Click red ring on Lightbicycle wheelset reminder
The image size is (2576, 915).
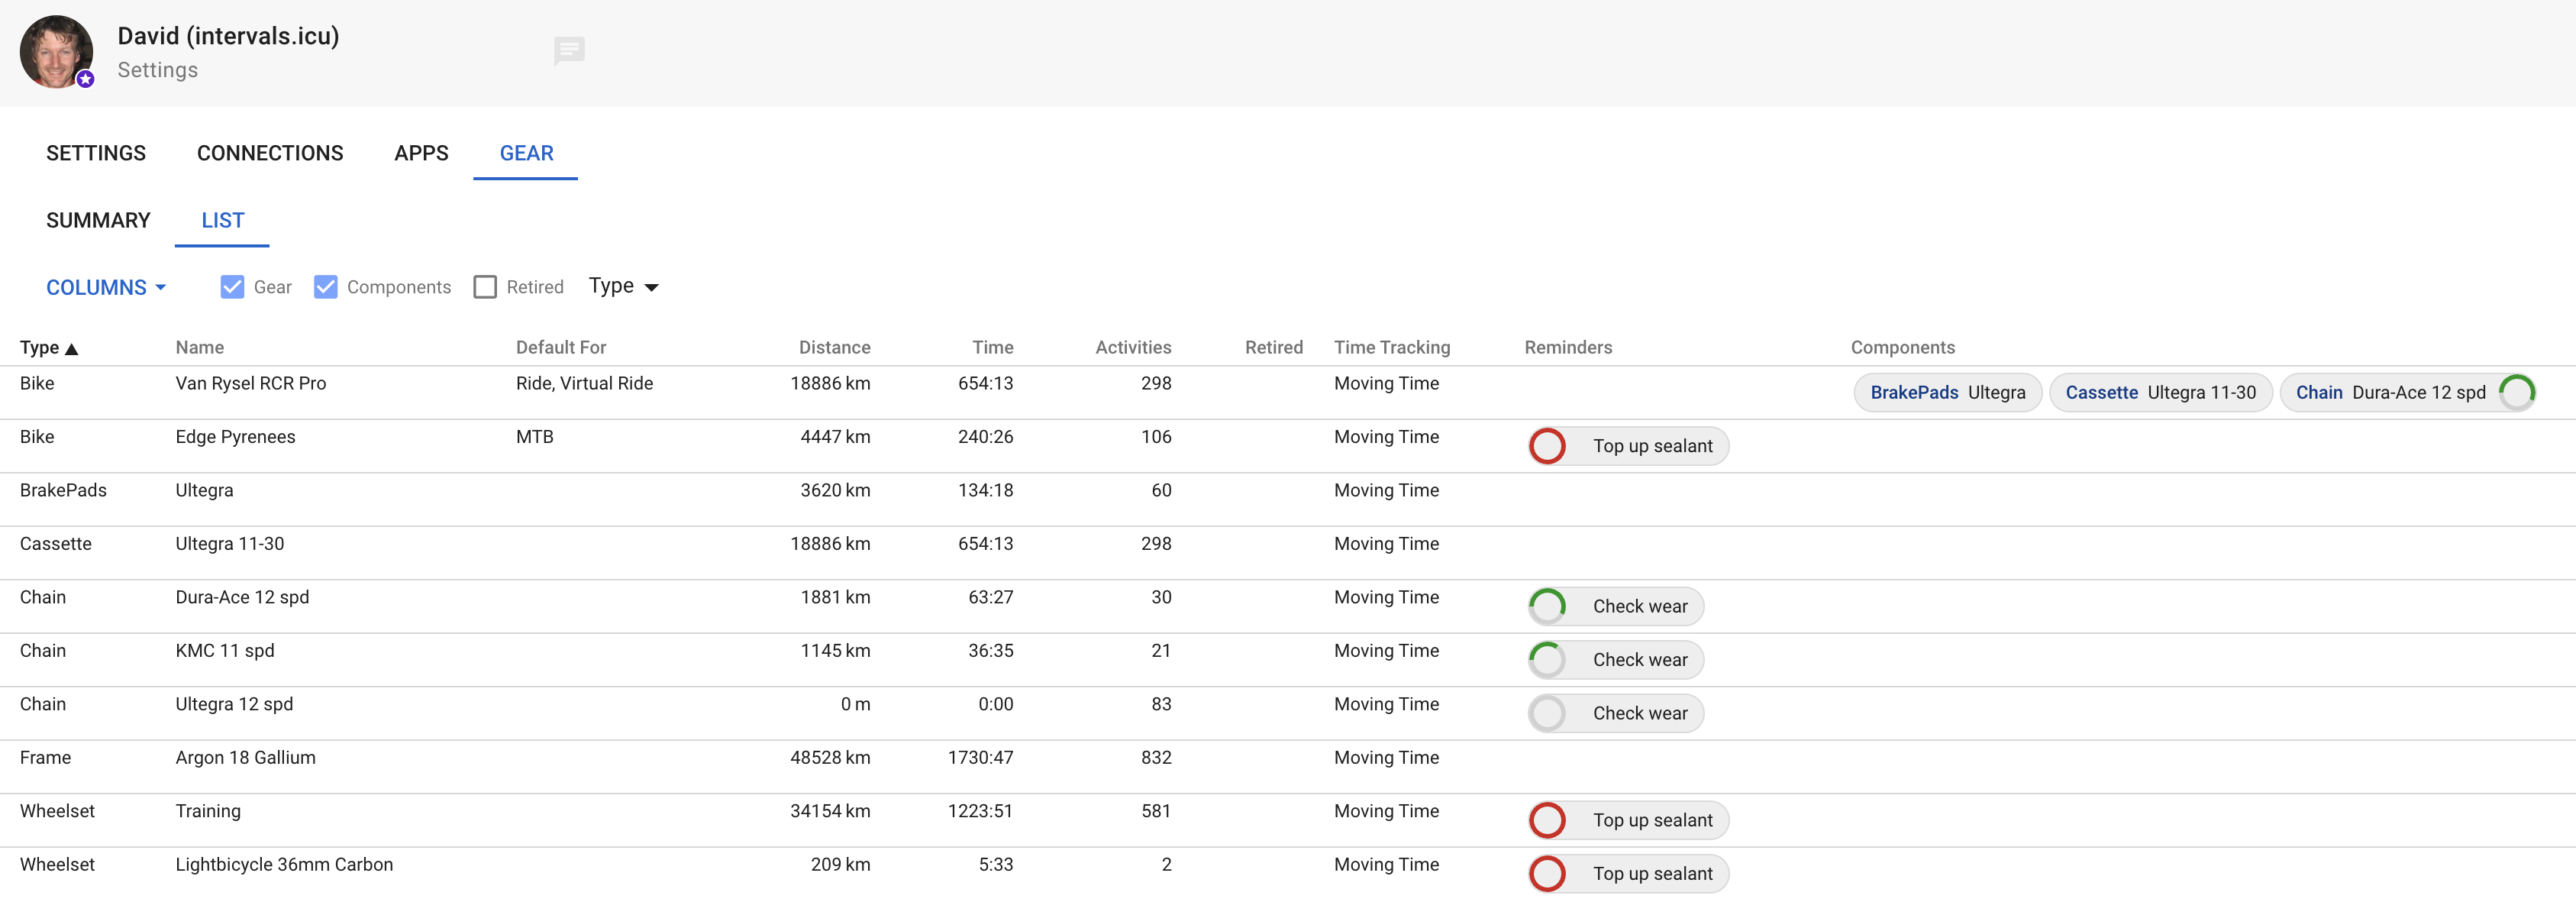1547,874
